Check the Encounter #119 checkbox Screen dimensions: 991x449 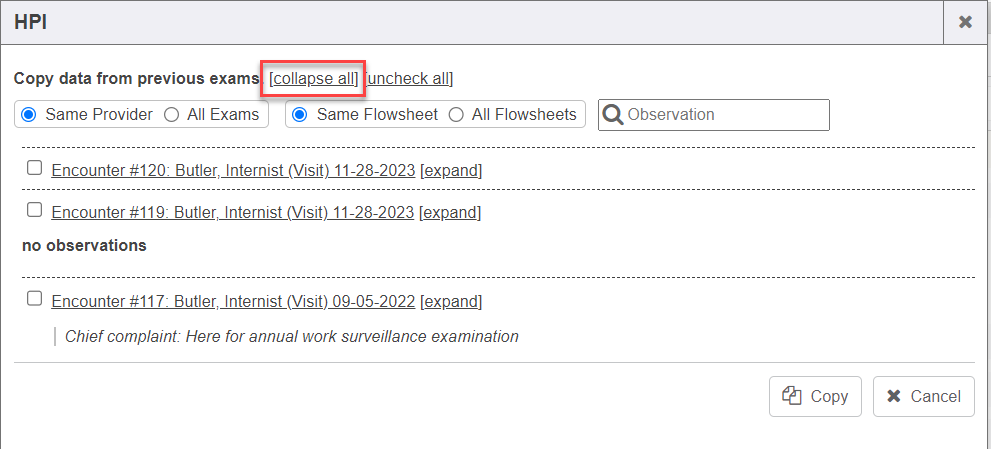pyautogui.click(x=35, y=210)
